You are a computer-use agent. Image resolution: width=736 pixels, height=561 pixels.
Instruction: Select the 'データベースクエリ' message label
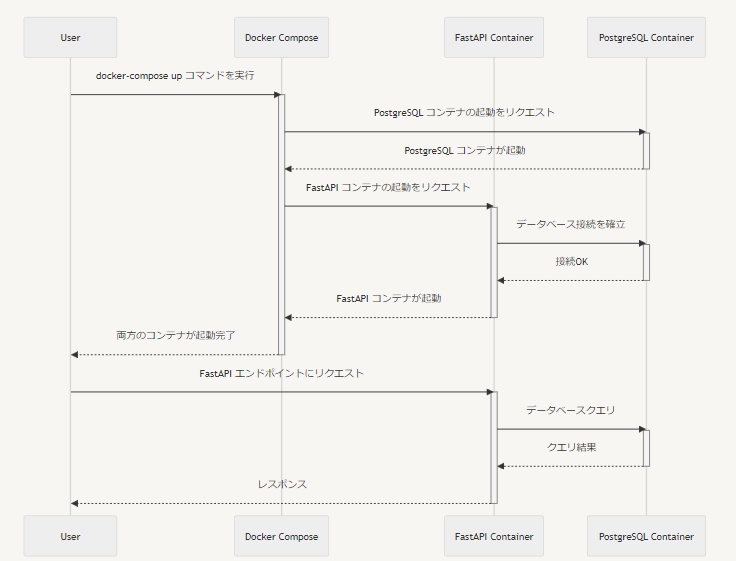pos(570,410)
